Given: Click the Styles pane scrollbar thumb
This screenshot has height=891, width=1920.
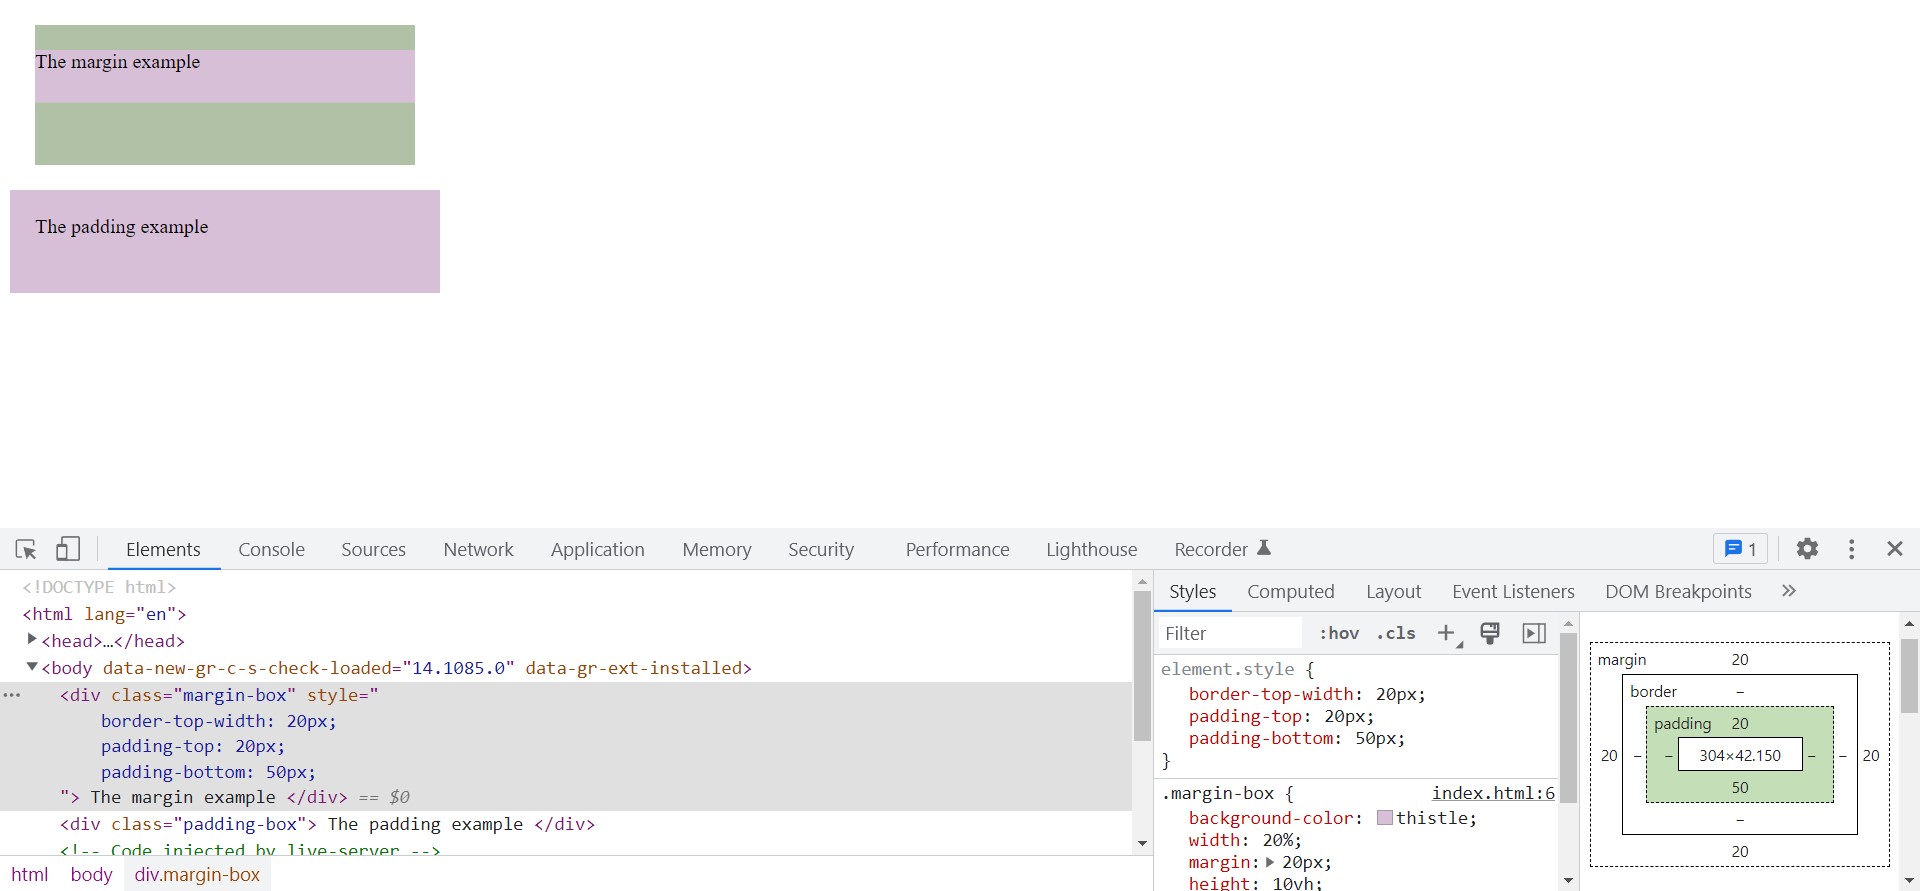Looking at the screenshot, I should (x=1568, y=717).
